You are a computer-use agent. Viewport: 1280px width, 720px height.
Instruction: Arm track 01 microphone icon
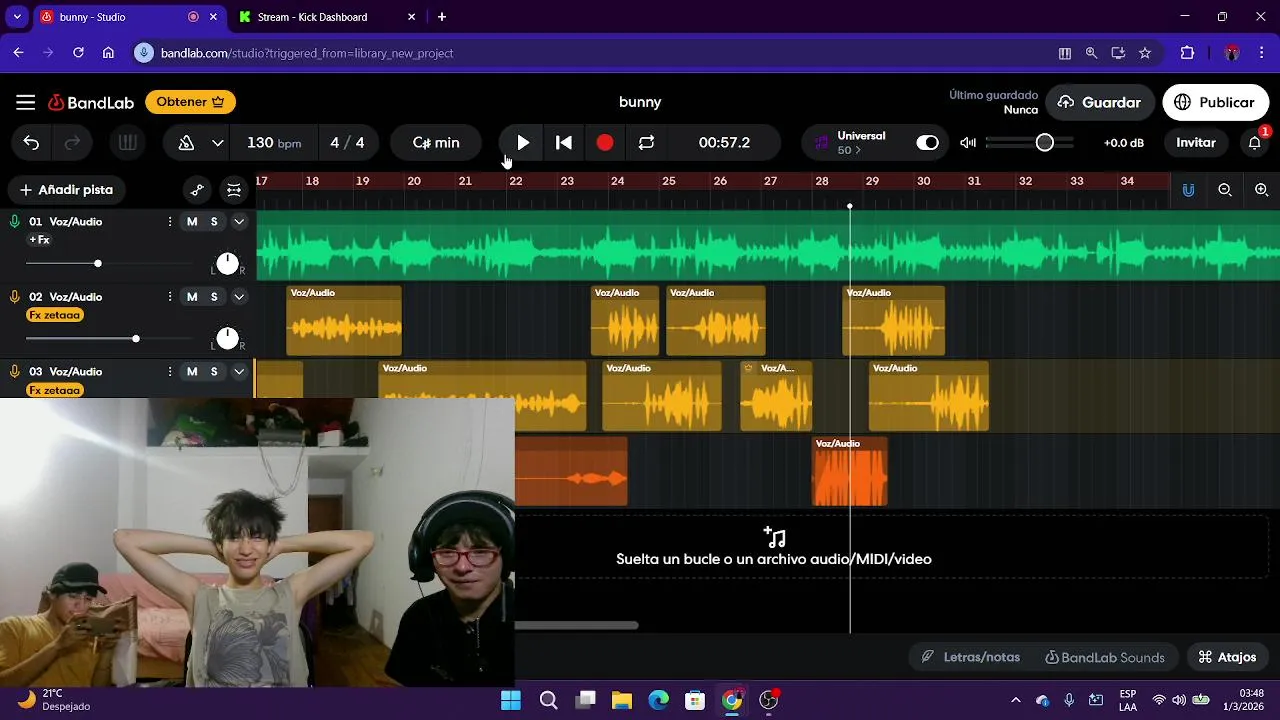[15, 222]
